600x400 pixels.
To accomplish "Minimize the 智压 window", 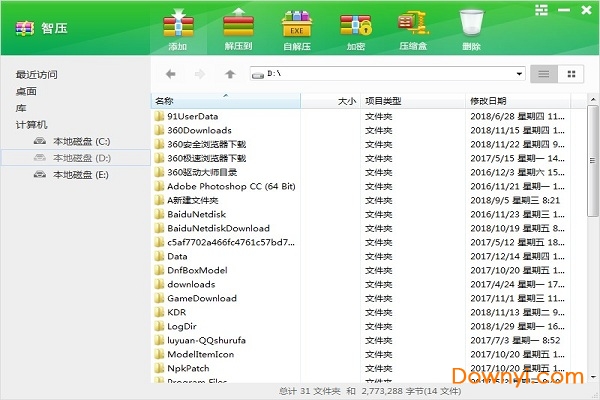I will tap(564, 10).
